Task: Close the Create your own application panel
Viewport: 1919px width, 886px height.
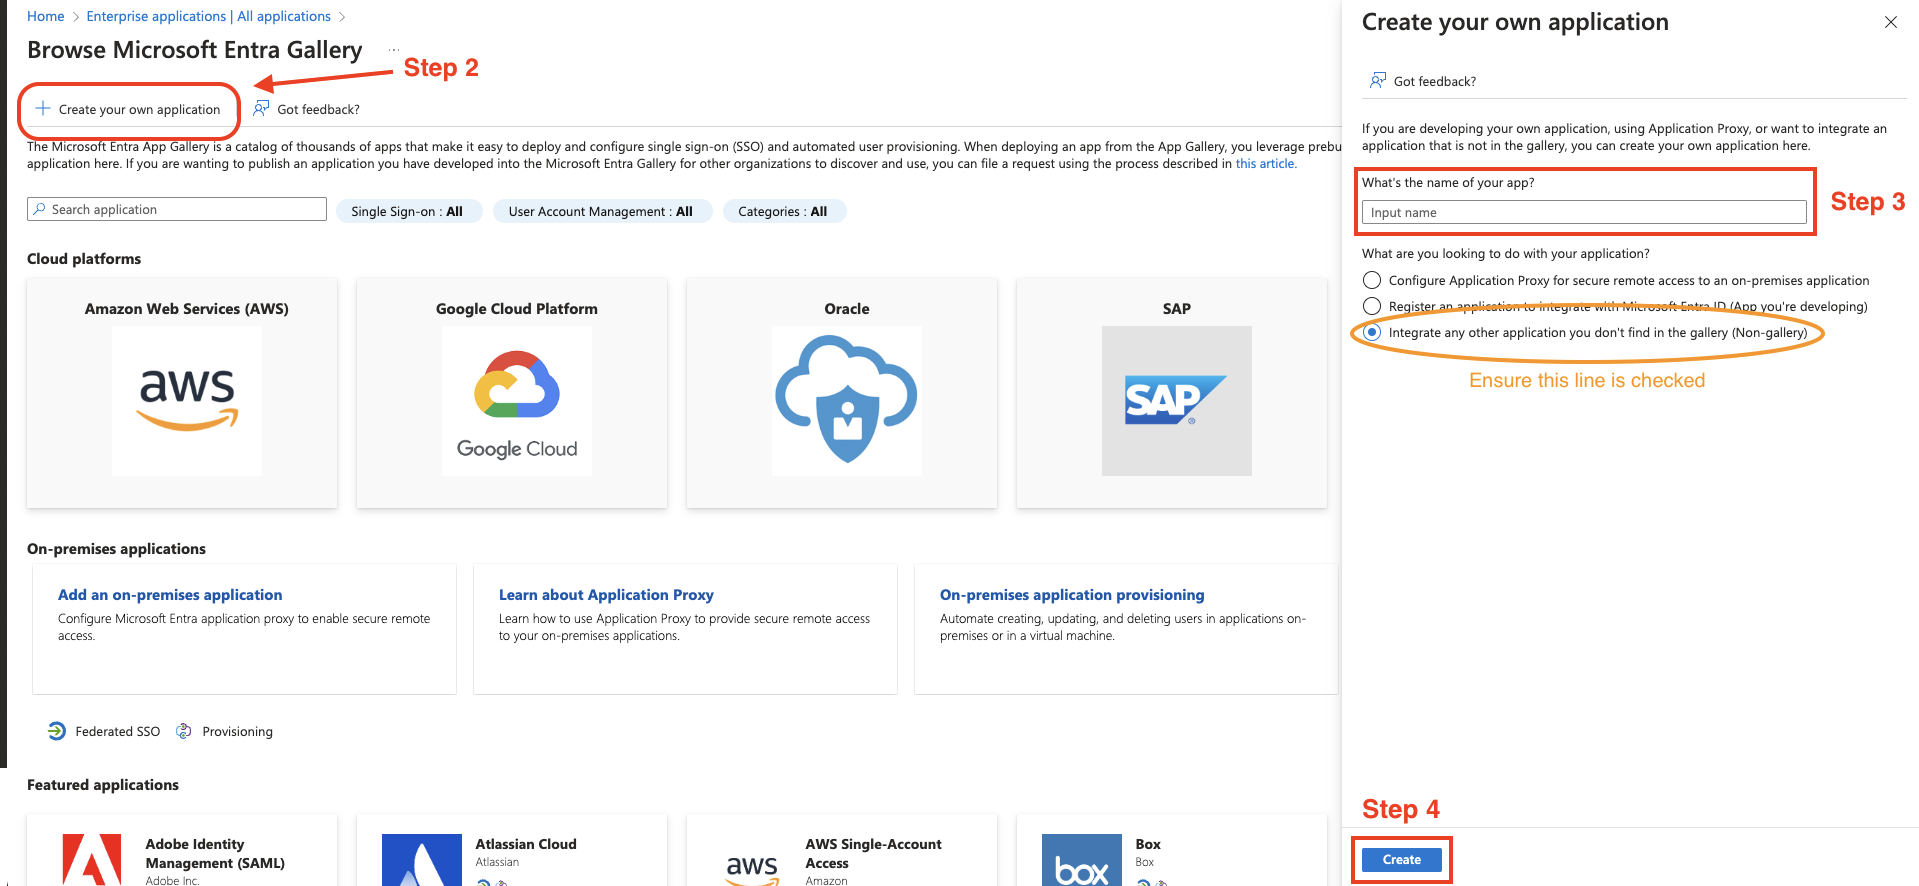Action: coord(1890,22)
